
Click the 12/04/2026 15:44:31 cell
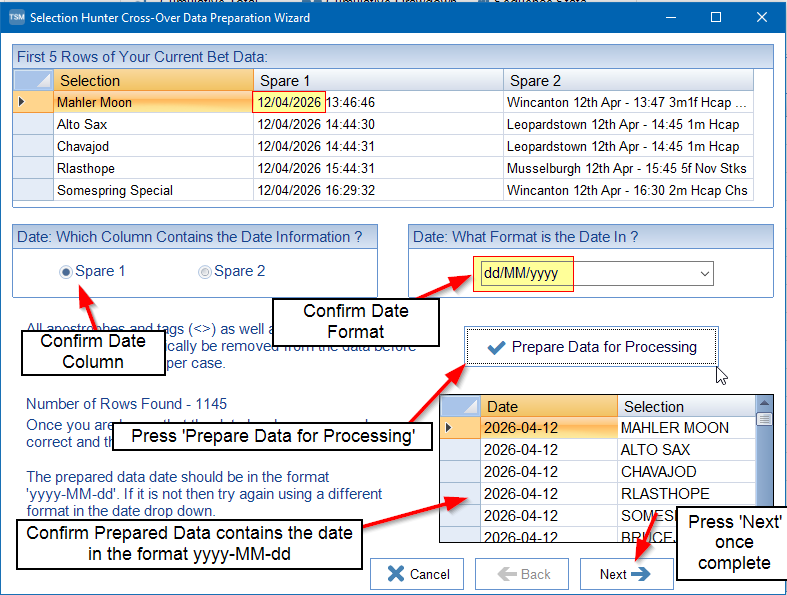click(x=378, y=168)
